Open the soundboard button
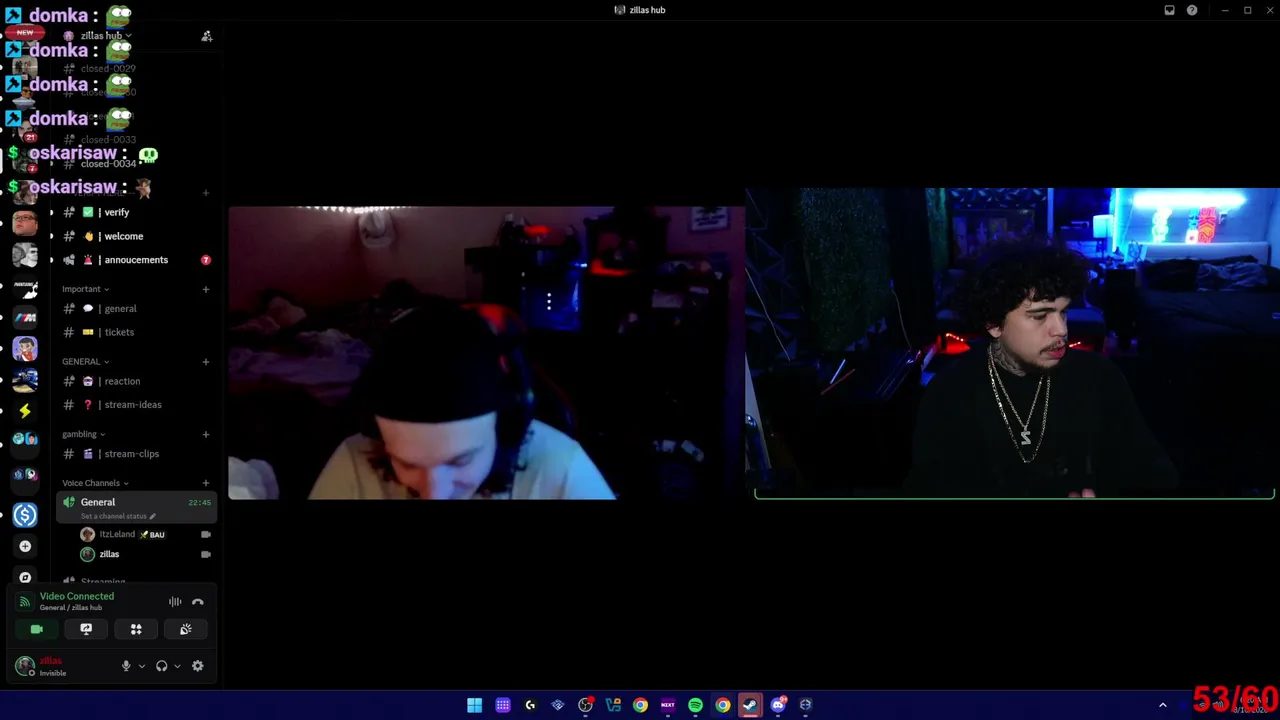 pyautogui.click(x=186, y=629)
